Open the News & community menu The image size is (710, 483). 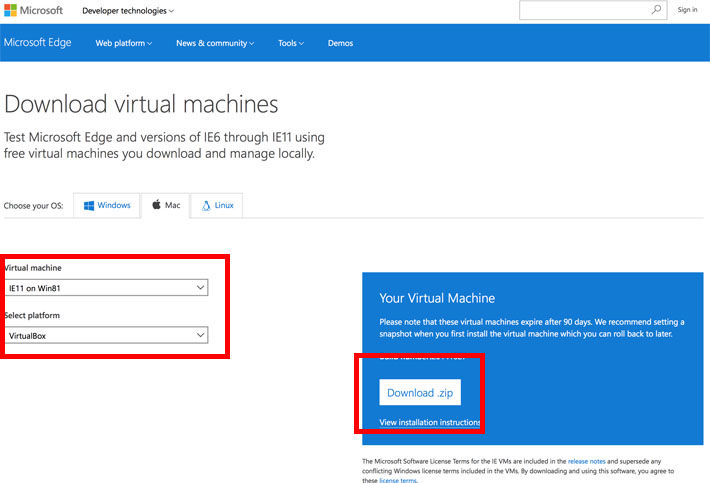[x=214, y=43]
